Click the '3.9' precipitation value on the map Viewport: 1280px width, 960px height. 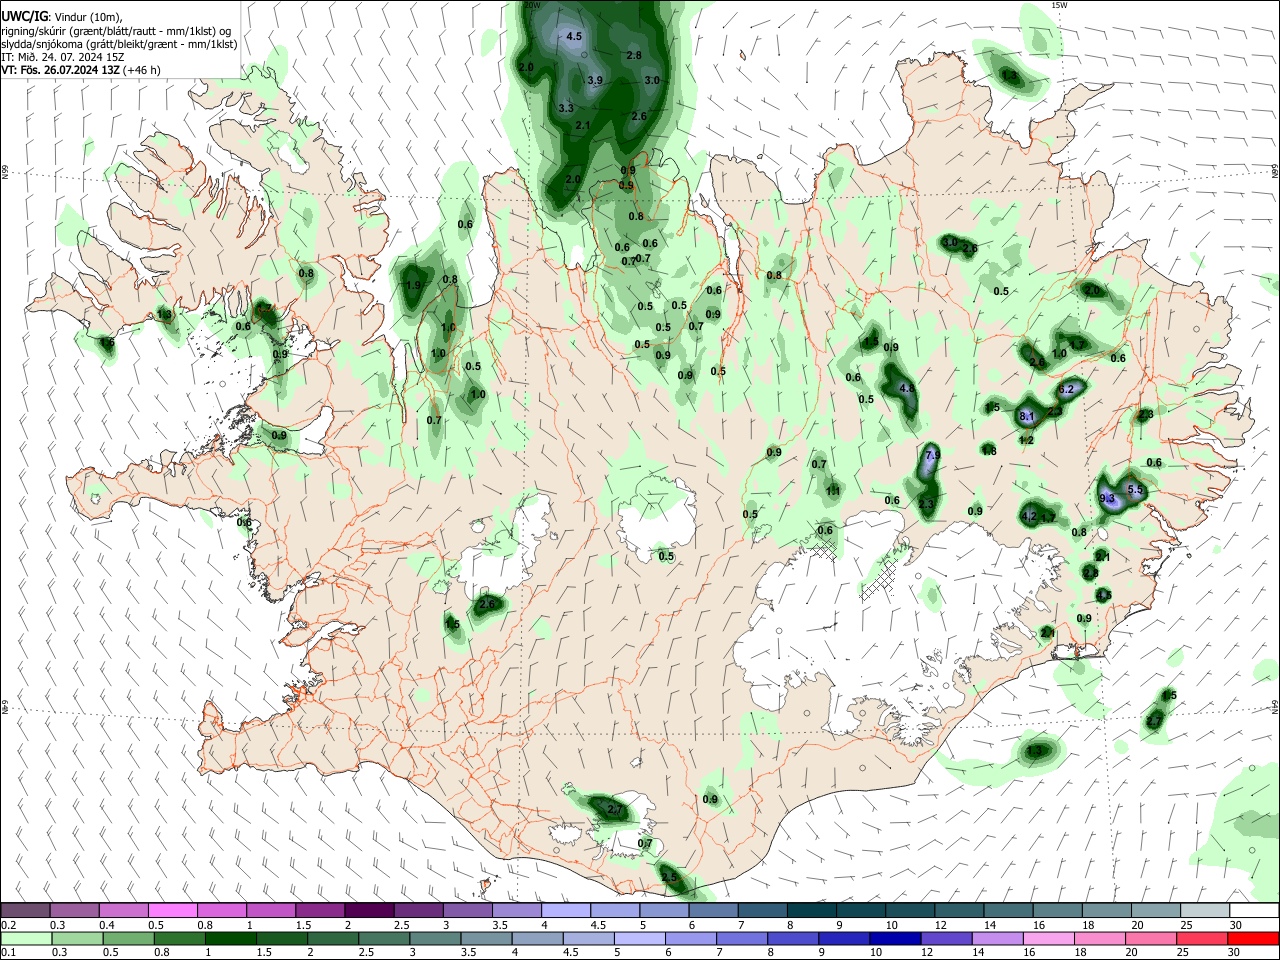(x=595, y=80)
